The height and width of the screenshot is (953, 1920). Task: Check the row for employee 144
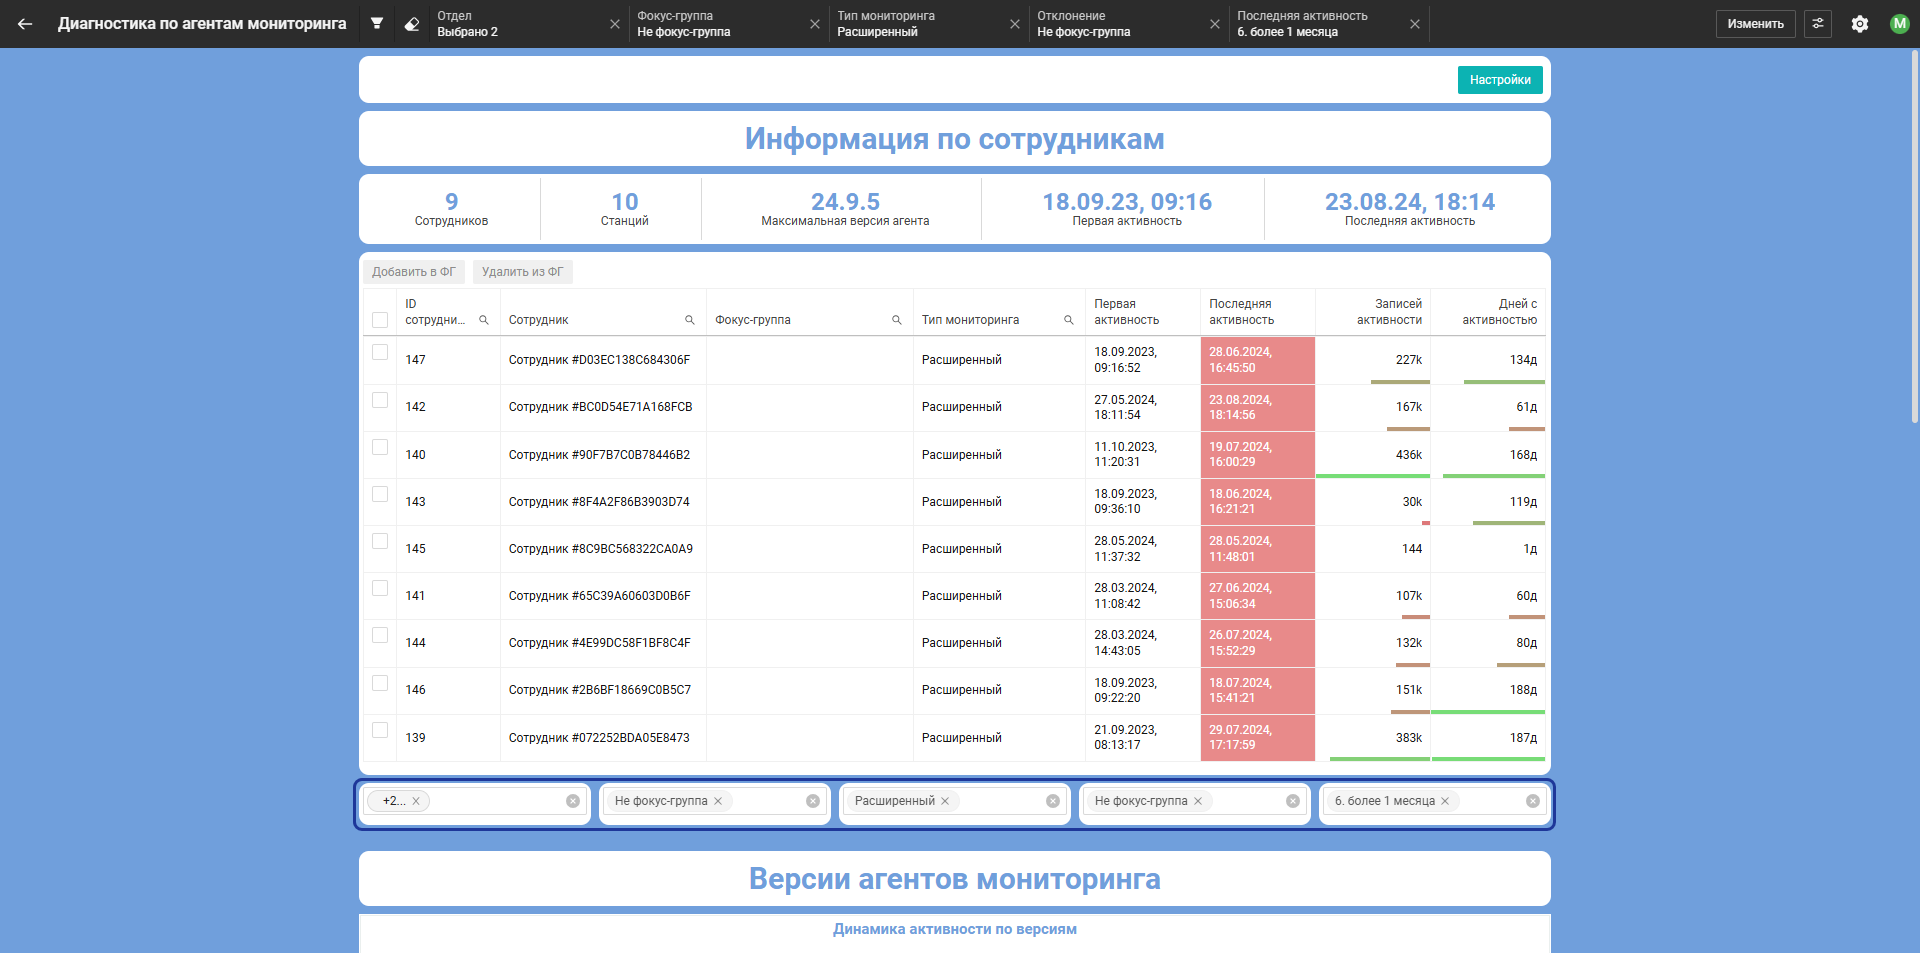[380, 635]
